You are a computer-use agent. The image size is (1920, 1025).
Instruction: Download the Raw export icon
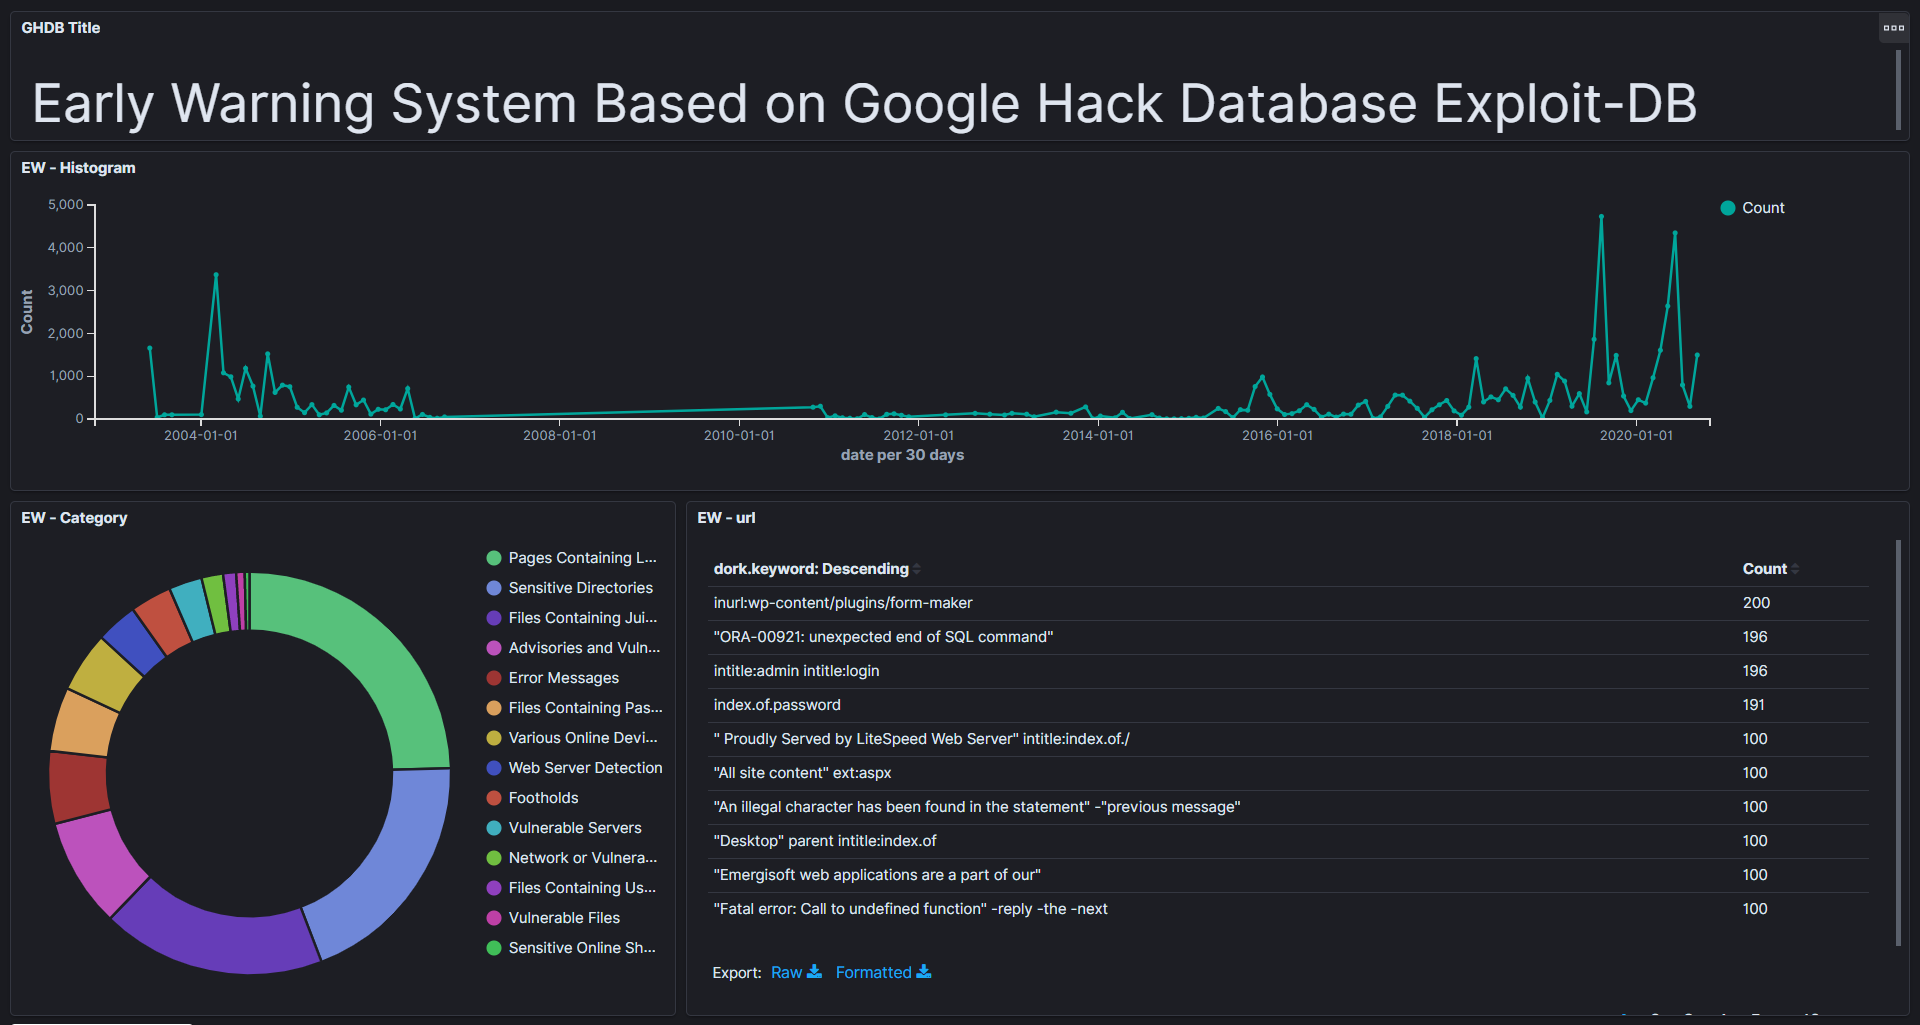click(x=814, y=972)
